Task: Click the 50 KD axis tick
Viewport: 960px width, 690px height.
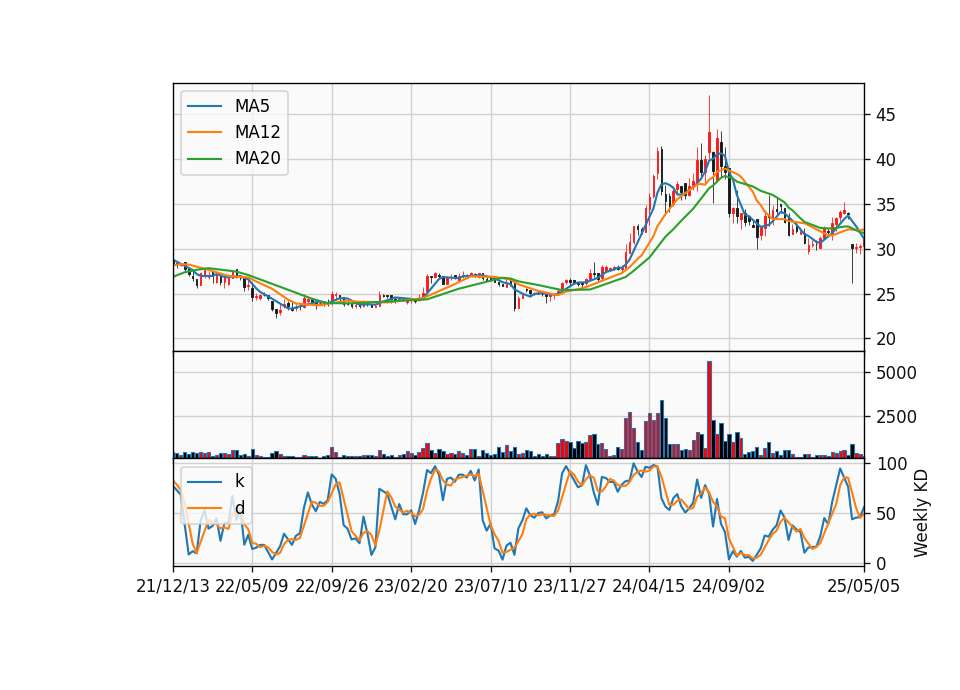Action: coord(885,514)
